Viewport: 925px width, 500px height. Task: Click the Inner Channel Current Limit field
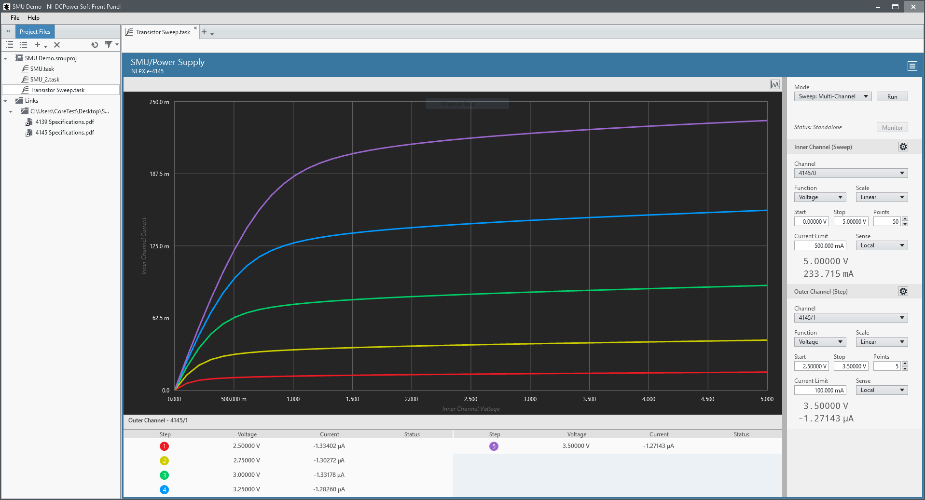tap(818, 245)
